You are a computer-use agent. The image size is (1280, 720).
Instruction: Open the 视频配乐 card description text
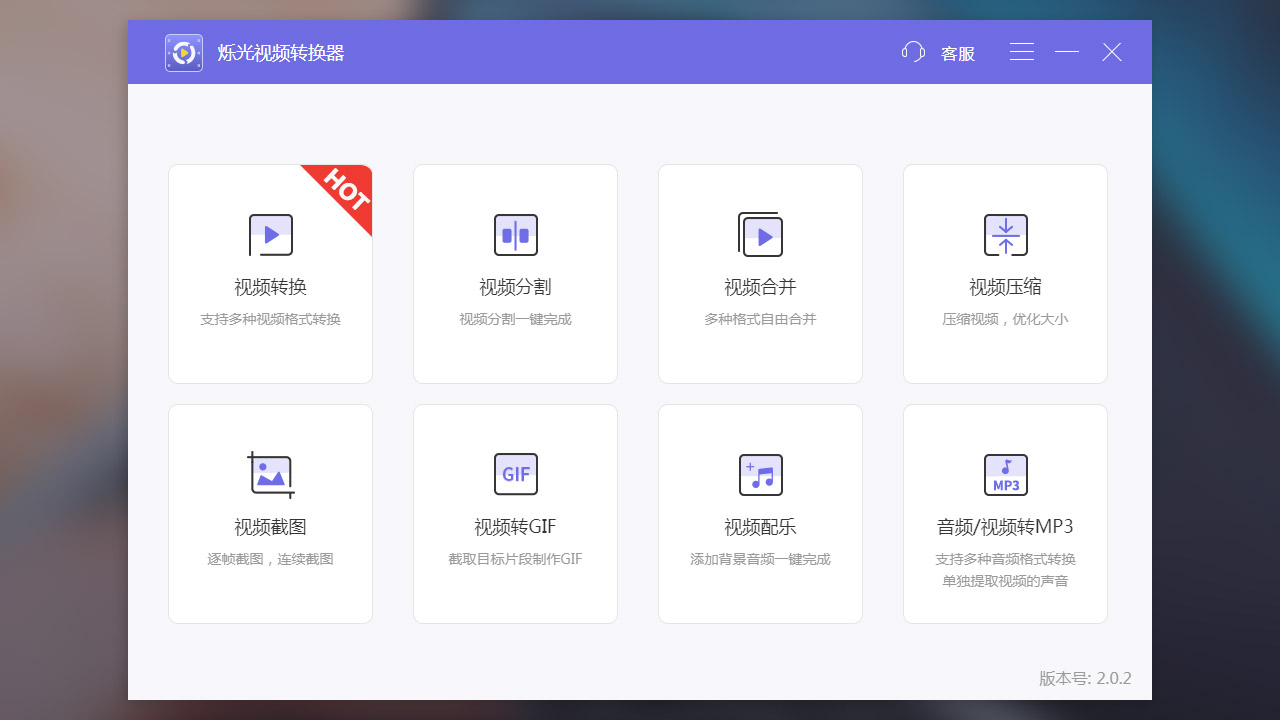click(760, 558)
